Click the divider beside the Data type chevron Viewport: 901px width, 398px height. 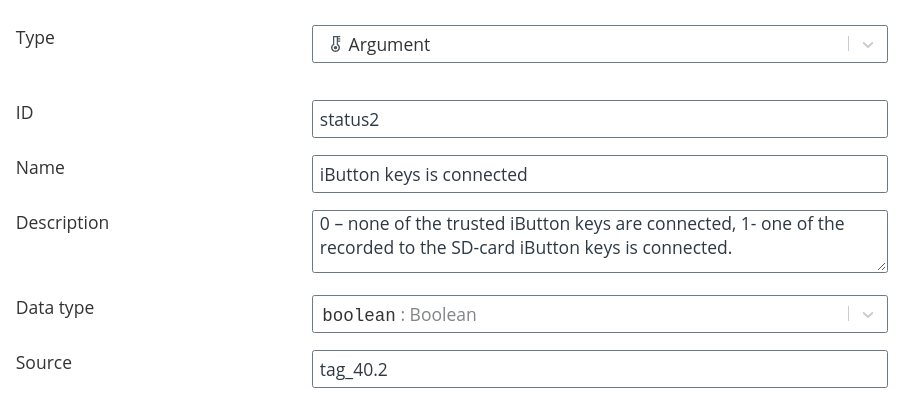coord(848,314)
